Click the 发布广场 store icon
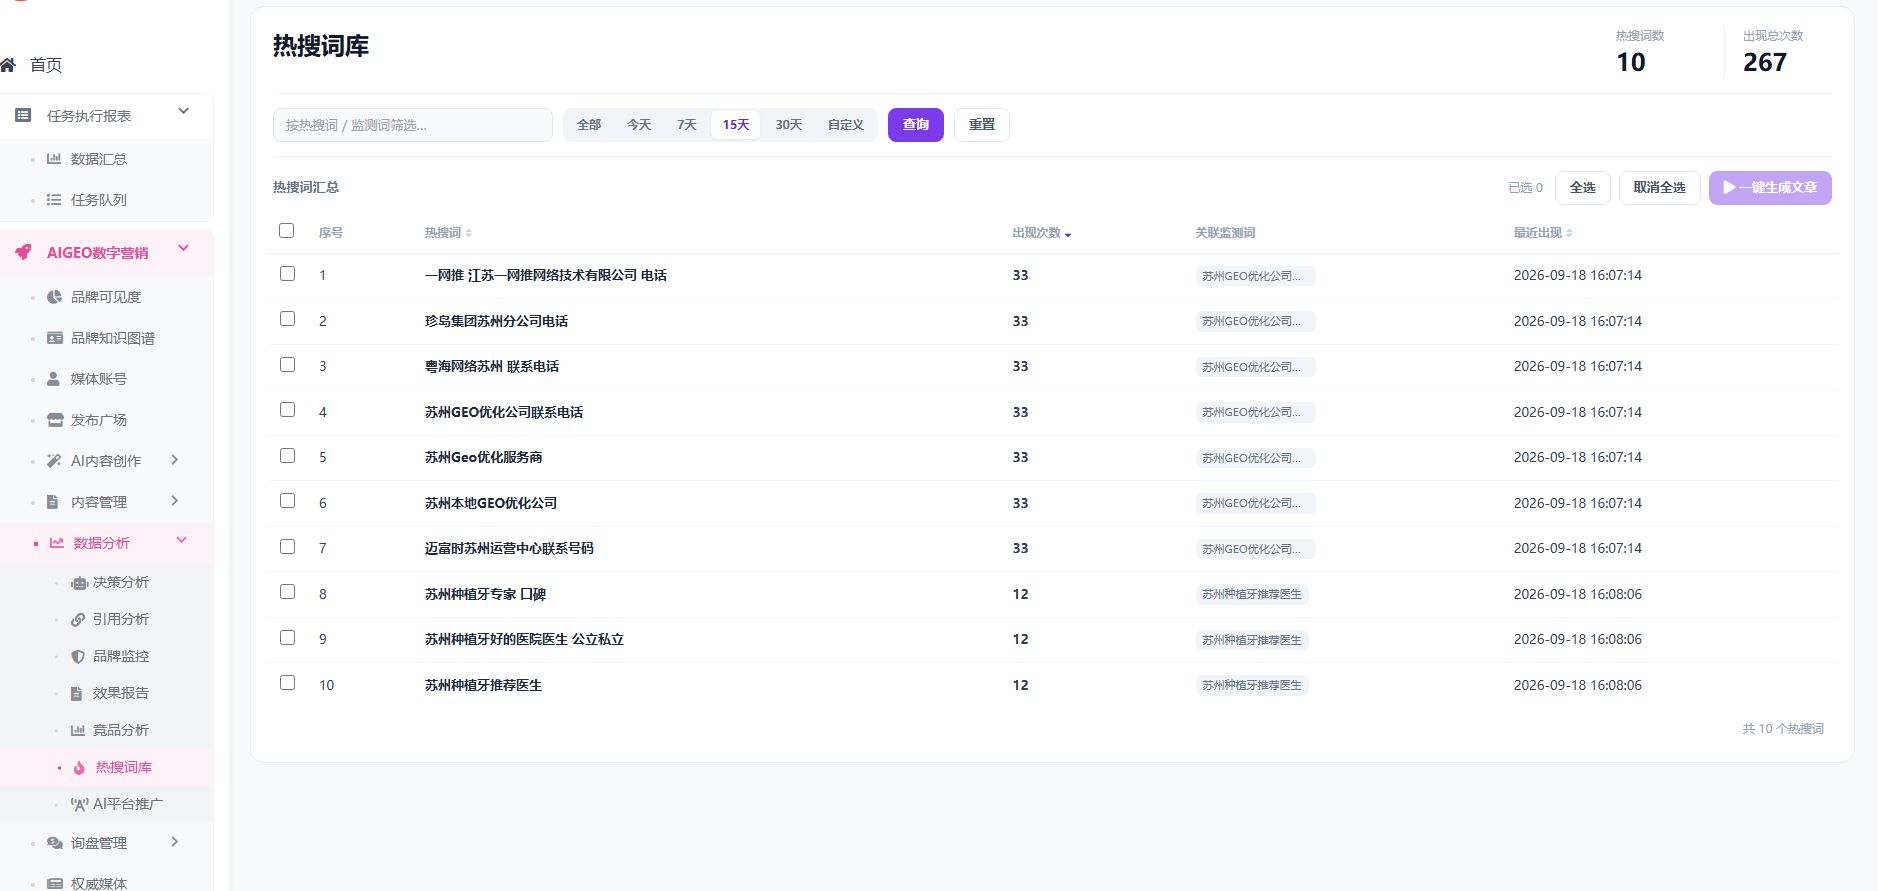 pos(54,420)
